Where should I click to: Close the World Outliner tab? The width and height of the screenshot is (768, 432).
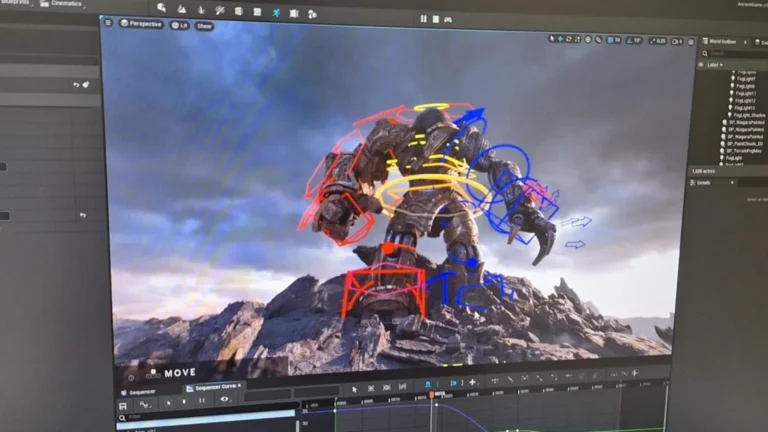click(x=745, y=42)
